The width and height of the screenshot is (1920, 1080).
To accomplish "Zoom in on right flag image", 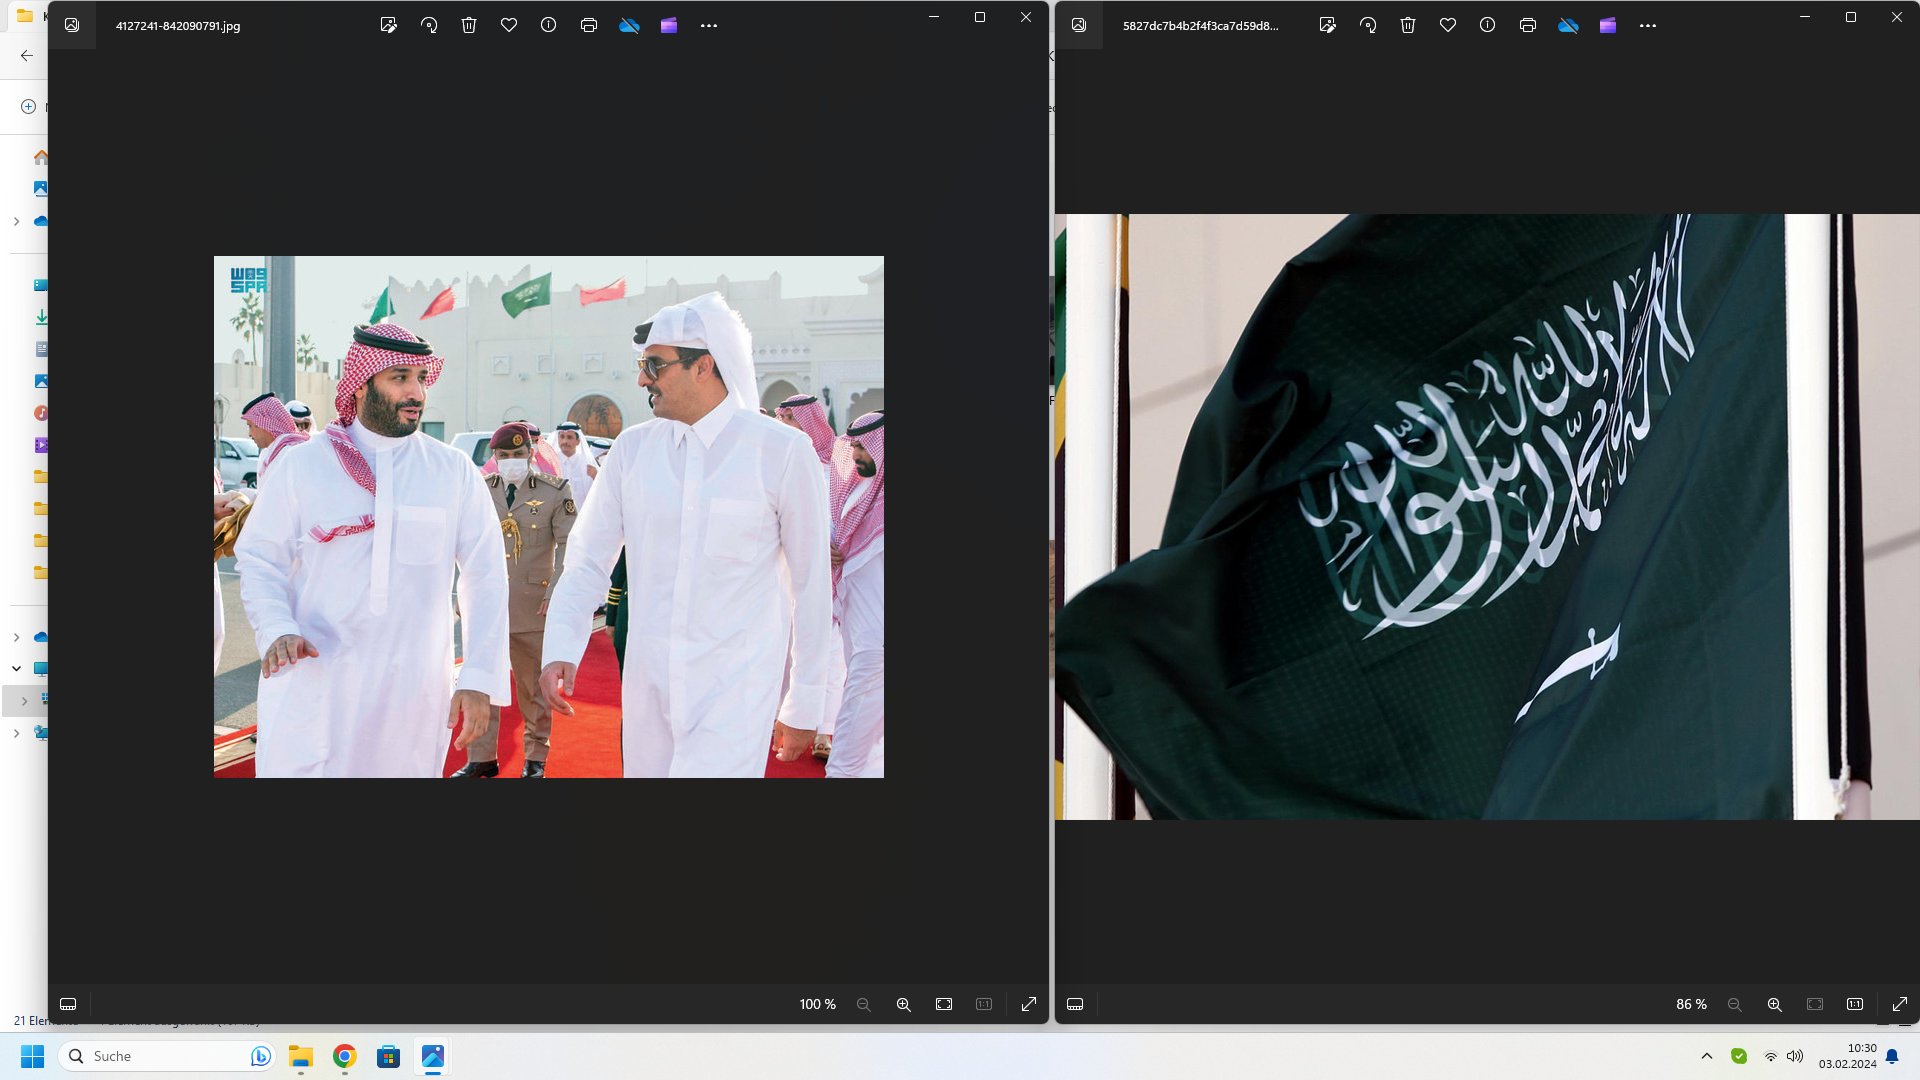I will 1774,1004.
